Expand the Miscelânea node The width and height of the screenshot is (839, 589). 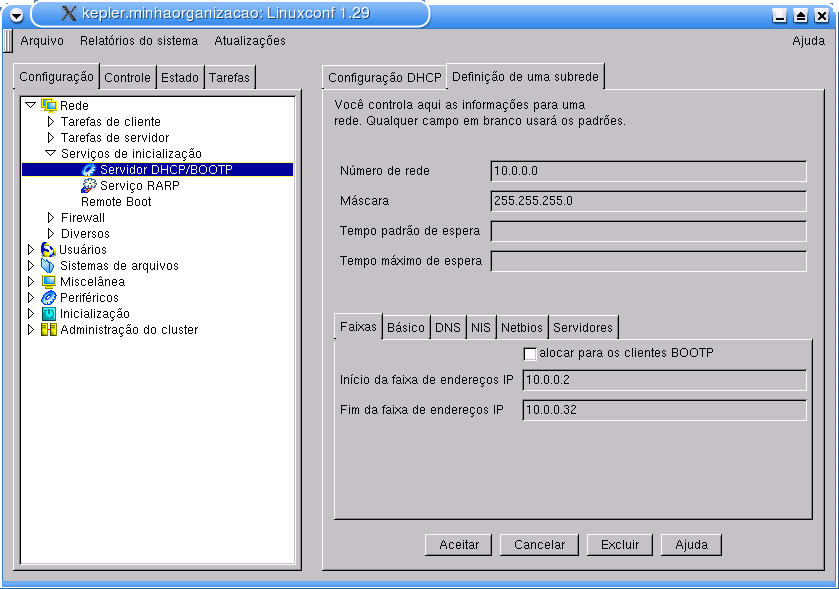(30, 281)
